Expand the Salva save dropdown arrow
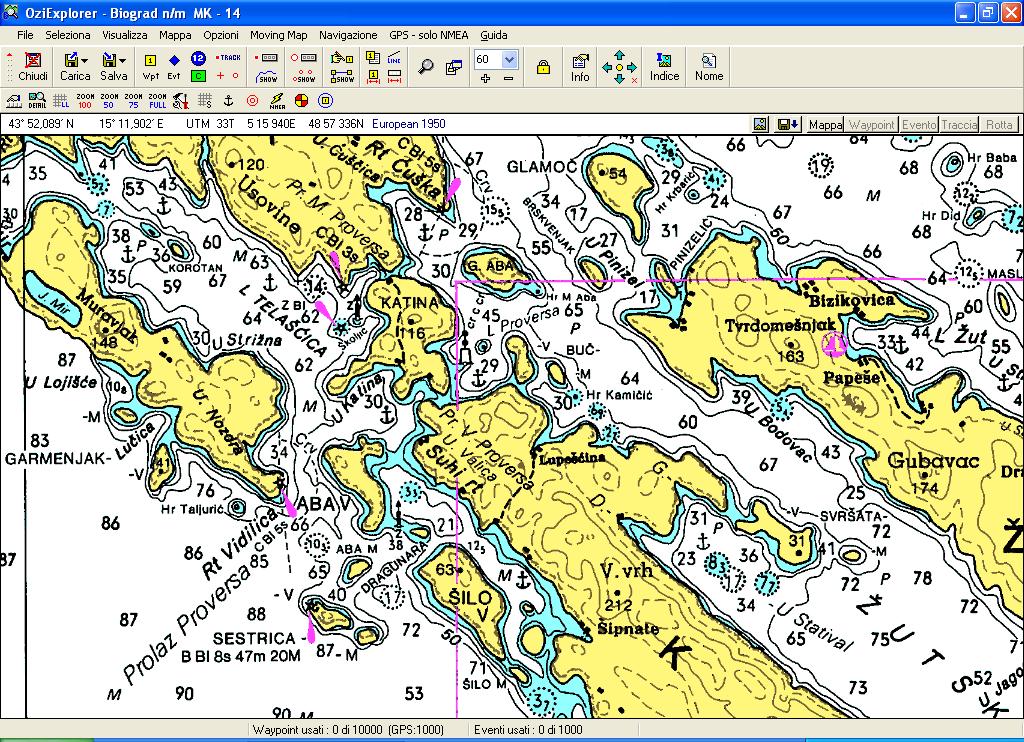The width and height of the screenshot is (1024, 742). coord(123,60)
